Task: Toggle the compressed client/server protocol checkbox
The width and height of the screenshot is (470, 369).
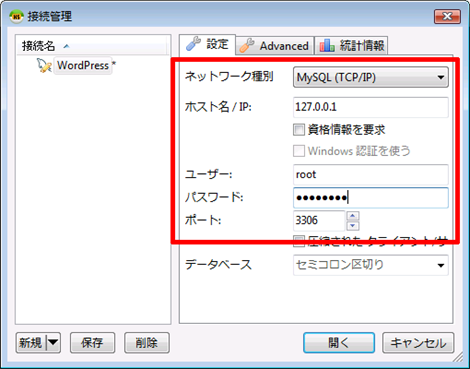Action: 299,241
